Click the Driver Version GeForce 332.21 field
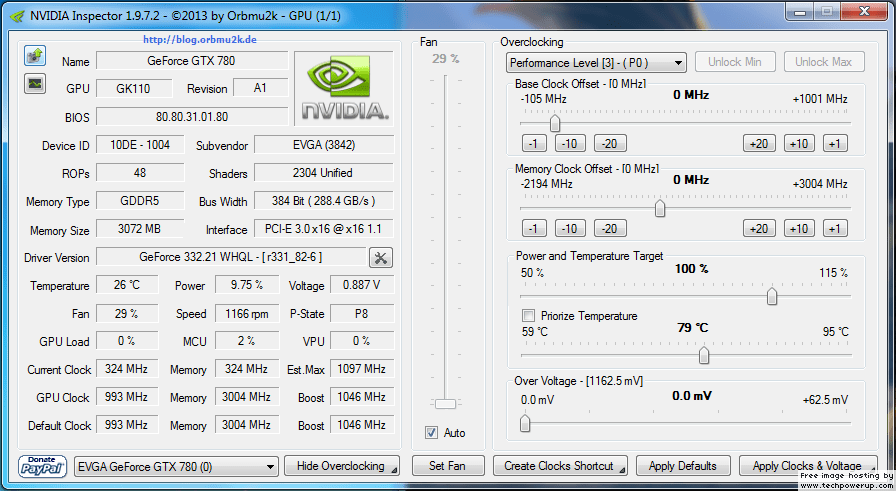Image resolution: width=896 pixels, height=491 pixels. 231,257
